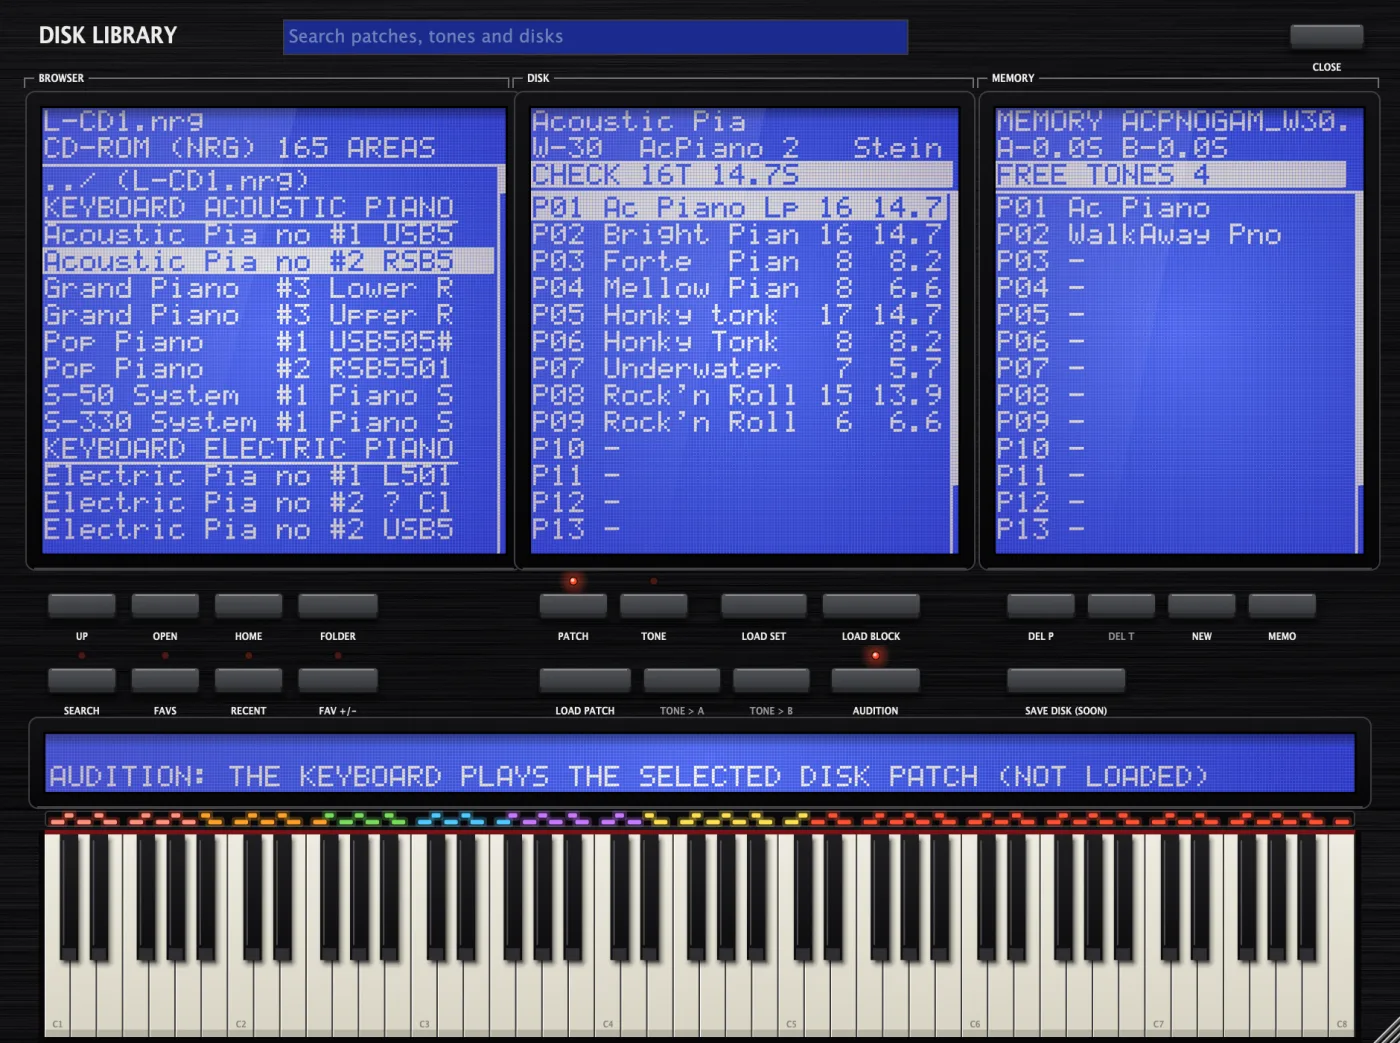Select memory patch 'P02 WalkAway Pno'
The height and width of the screenshot is (1043, 1400).
pos(1174,235)
